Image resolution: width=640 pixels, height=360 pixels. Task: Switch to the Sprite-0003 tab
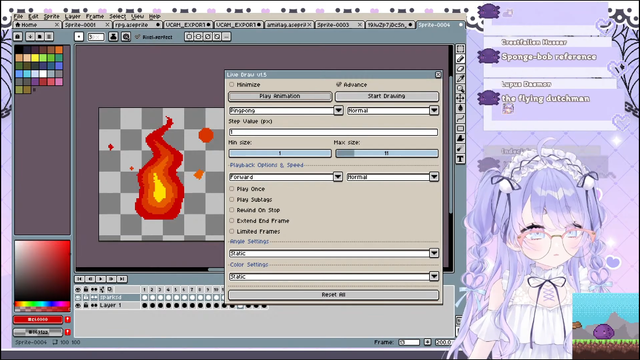pos(333,25)
